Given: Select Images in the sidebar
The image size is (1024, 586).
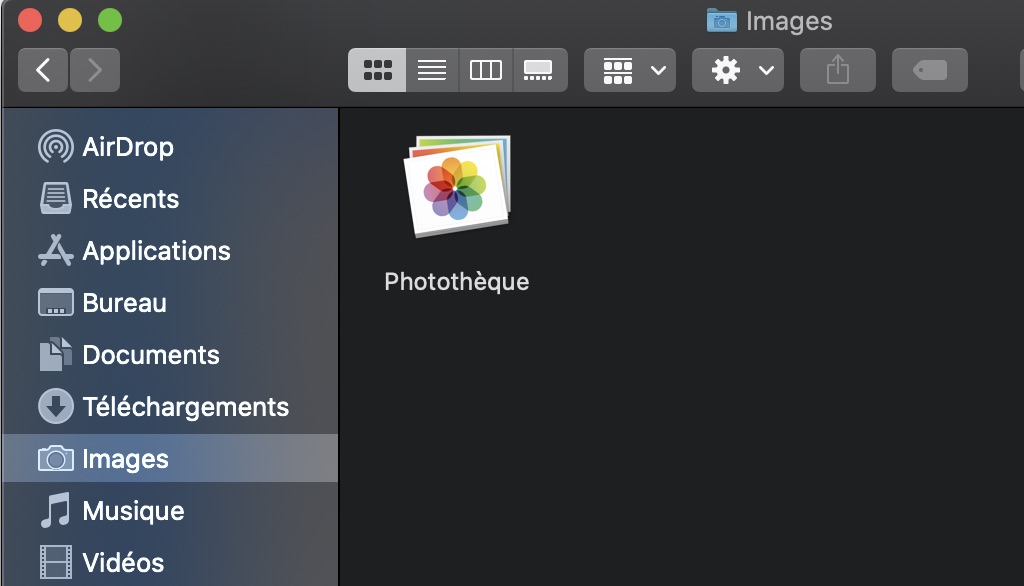Looking at the screenshot, I should click(x=125, y=459).
